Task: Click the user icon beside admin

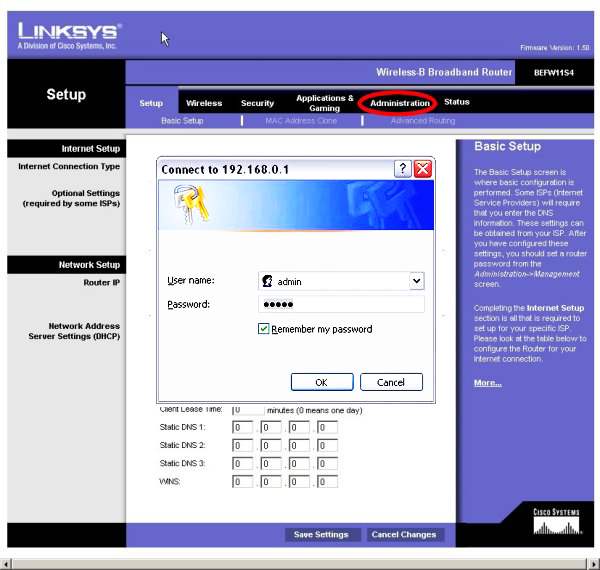Action: [x=267, y=281]
